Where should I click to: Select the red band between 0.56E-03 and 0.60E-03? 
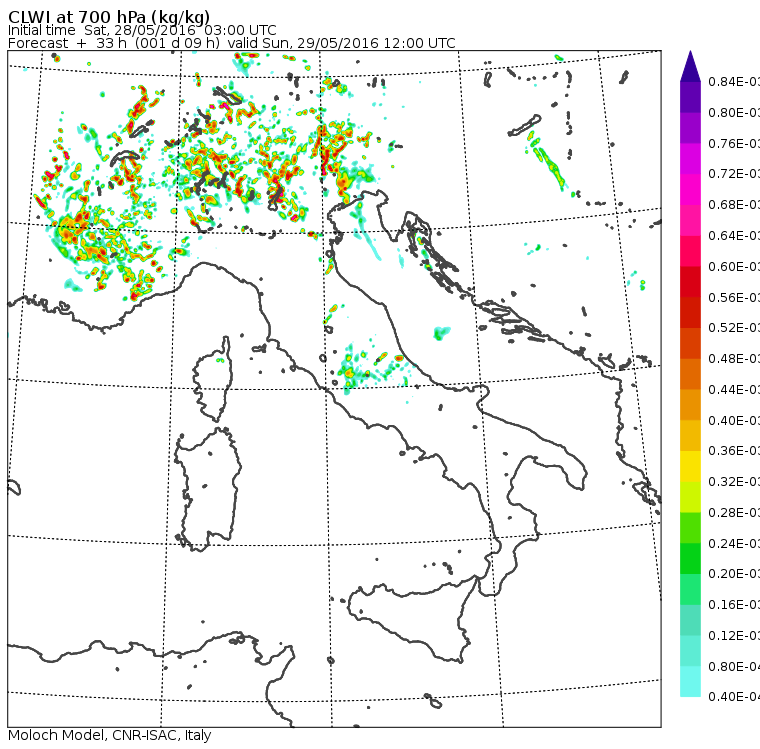click(x=690, y=282)
